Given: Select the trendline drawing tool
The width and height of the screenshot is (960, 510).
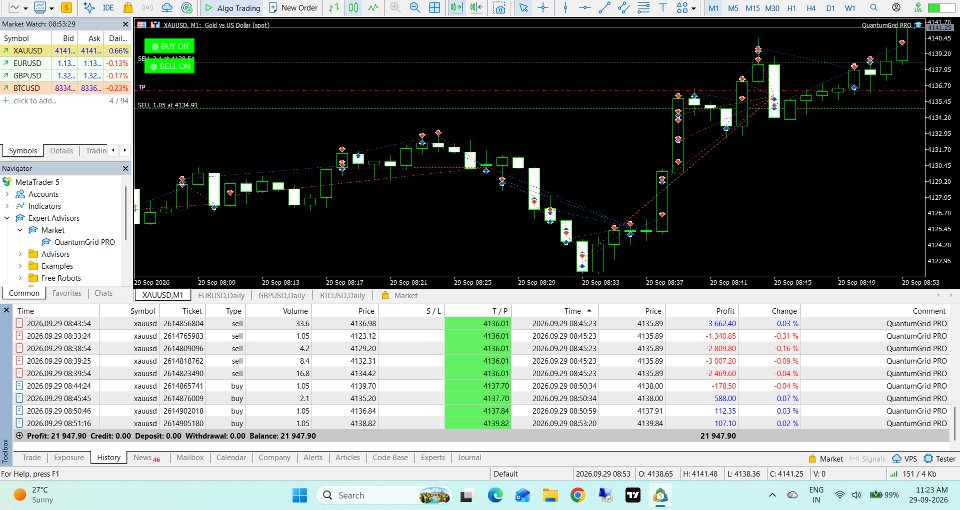Looking at the screenshot, I should click(x=604, y=8).
